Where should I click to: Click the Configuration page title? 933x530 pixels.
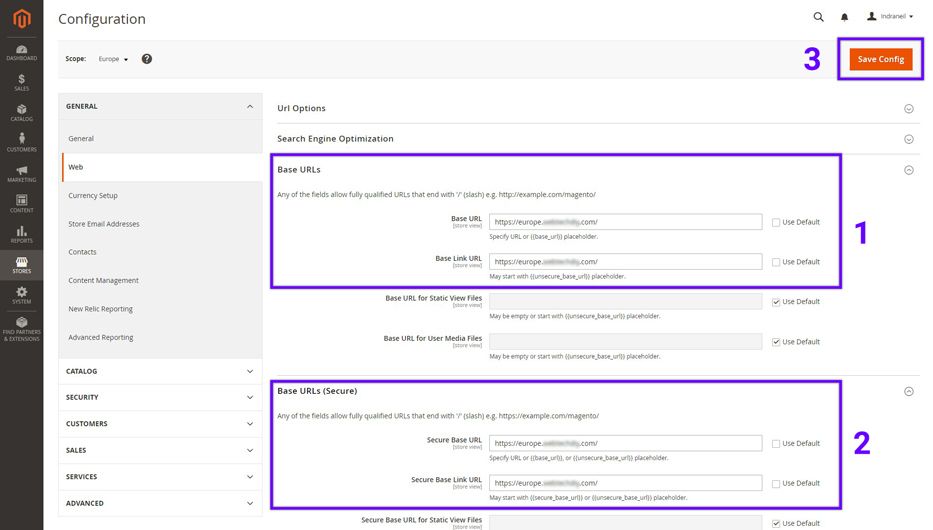(x=102, y=19)
